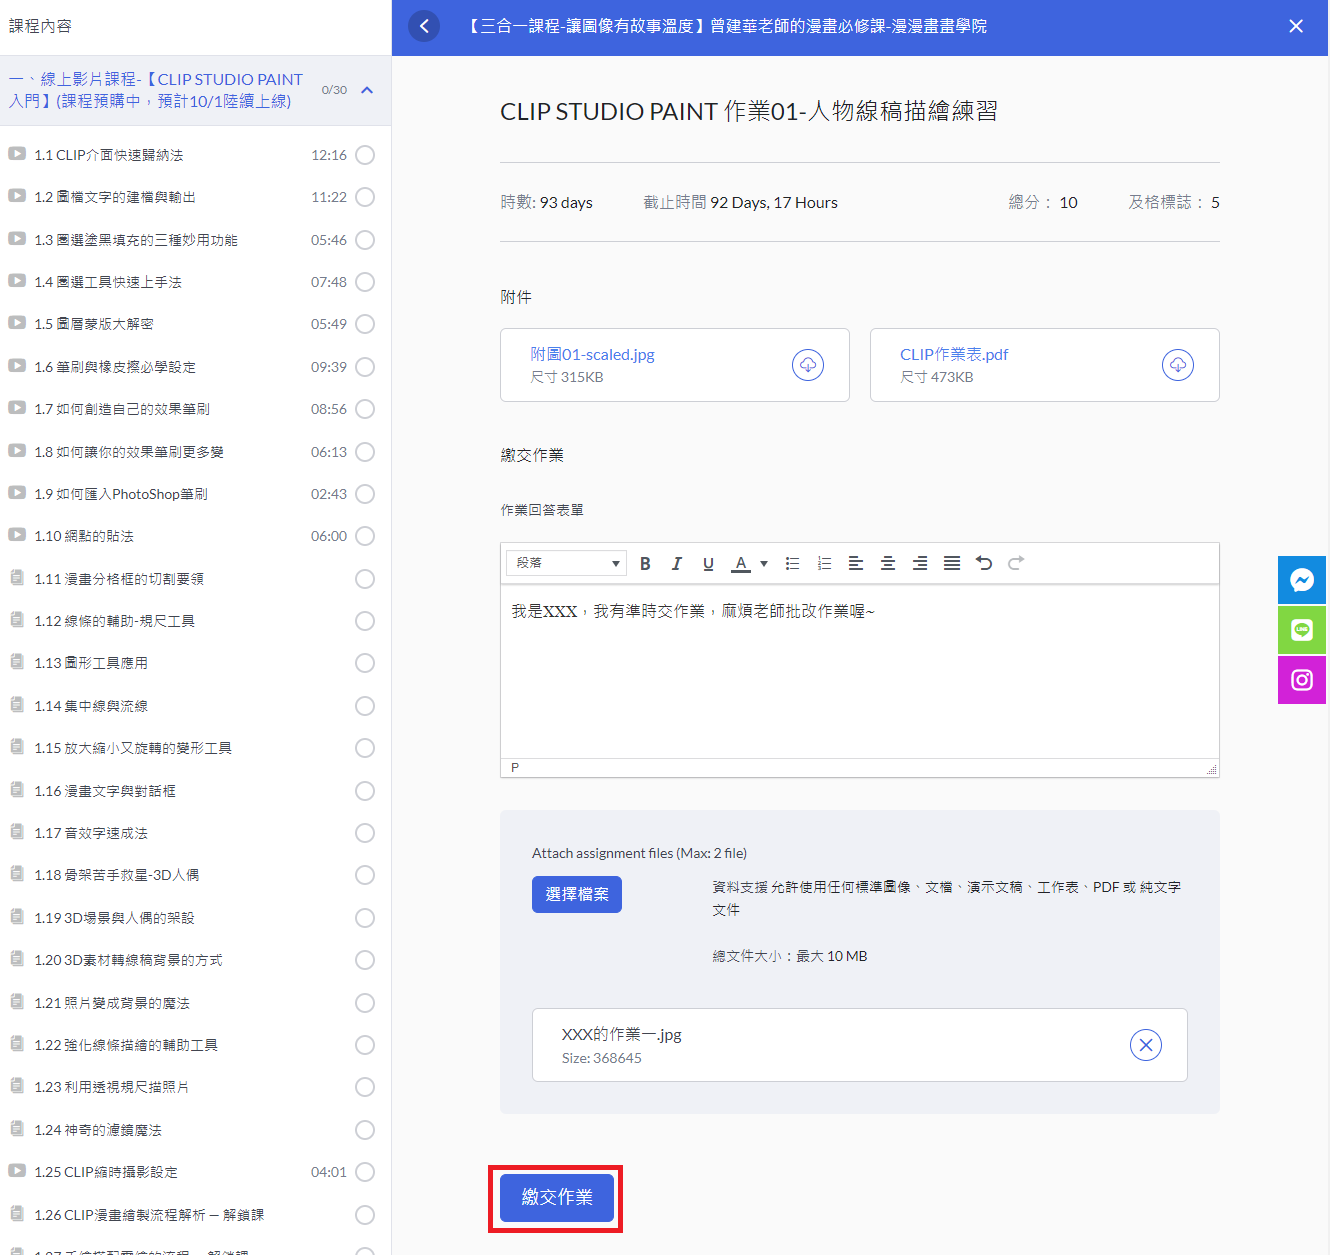Open the CLIP作業表.pdf attachment link
This screenshot has height=1255, width=1330.
954,354
